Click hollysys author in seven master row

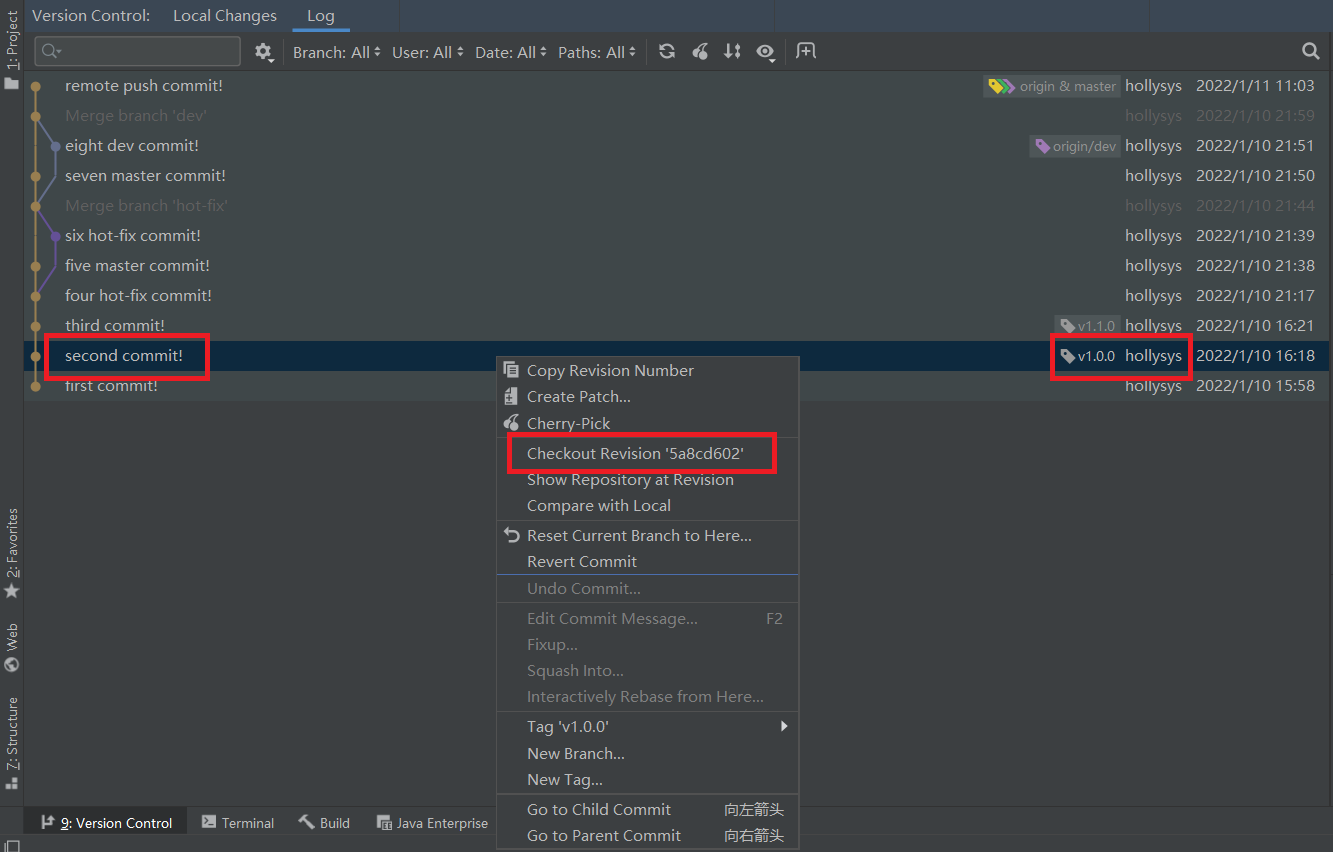[1153, 176]
